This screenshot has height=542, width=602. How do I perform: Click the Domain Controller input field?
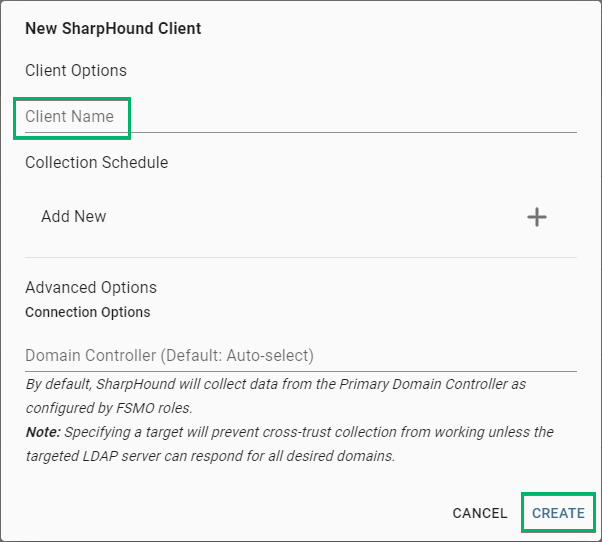[x=300, y=355]
